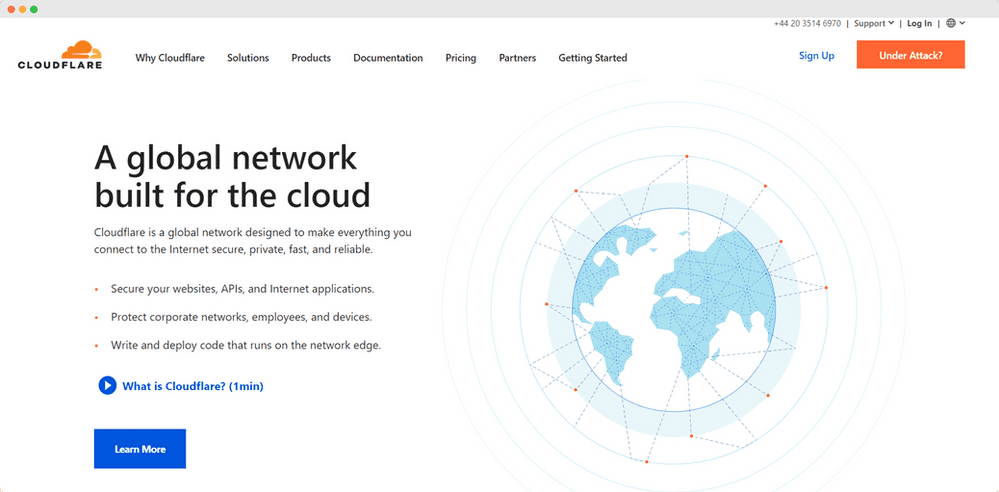Viewport: 999px width, 492px height.
Task: Open the Pricing page
Action: coord(461,58)
